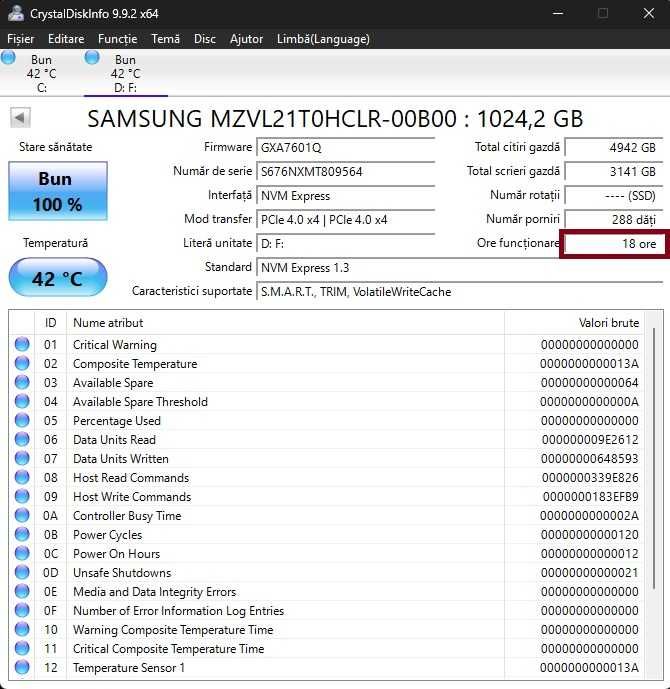Screen dimensions: 670x689
Task: Open the Fișier menu
Action: coord(20,39)
